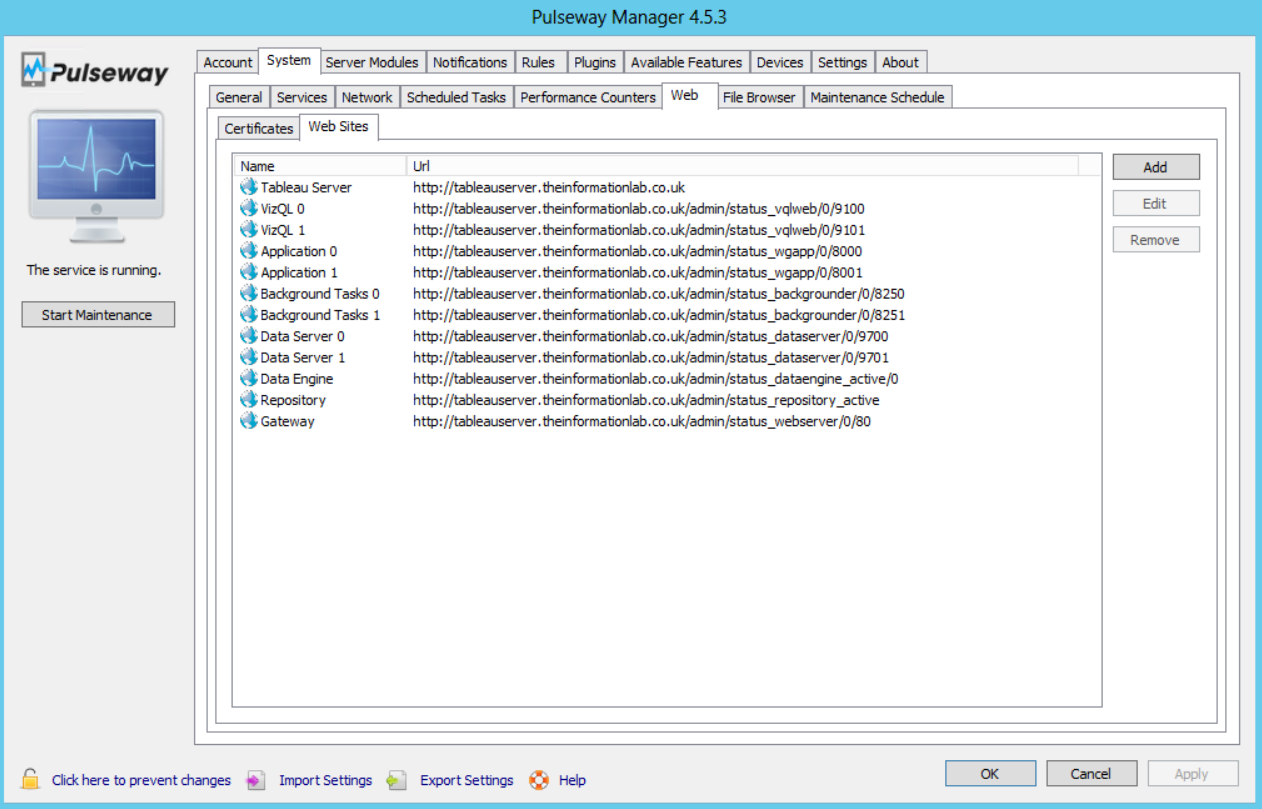Confirm with the OK button
This screenshot has width=1262, height=809.
(x=990, y=773)
